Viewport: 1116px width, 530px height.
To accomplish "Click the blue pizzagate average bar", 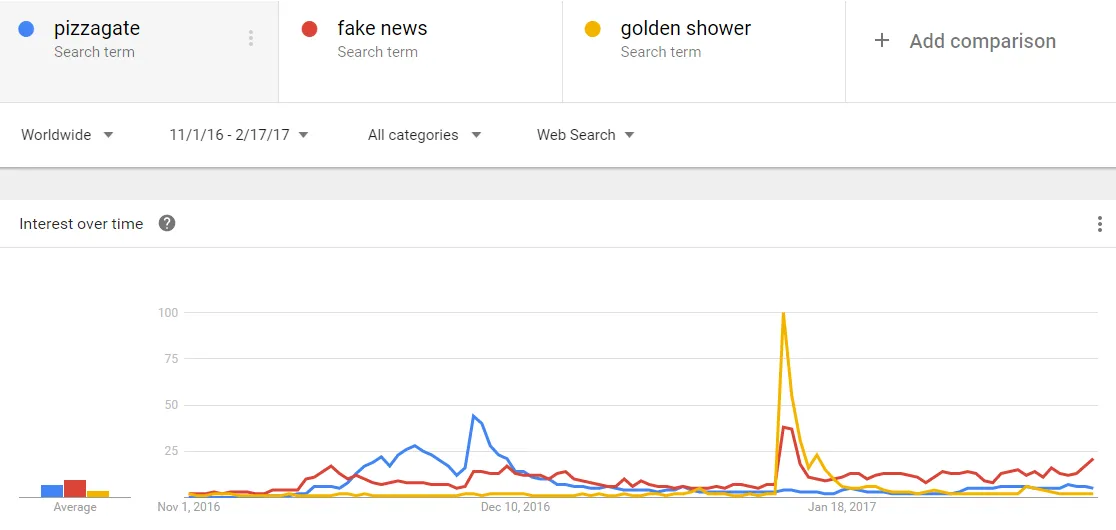I will (52, 491).
